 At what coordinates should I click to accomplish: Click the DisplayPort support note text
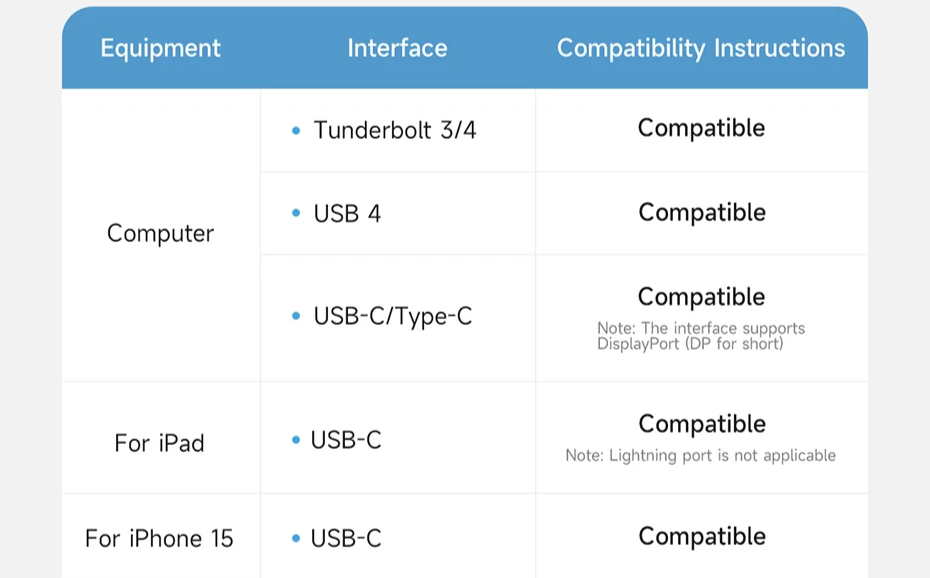(700, 336)
